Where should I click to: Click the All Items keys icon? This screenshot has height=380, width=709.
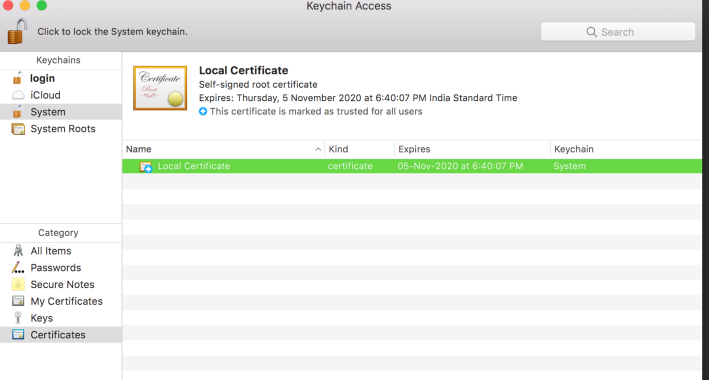click(18, 251)
